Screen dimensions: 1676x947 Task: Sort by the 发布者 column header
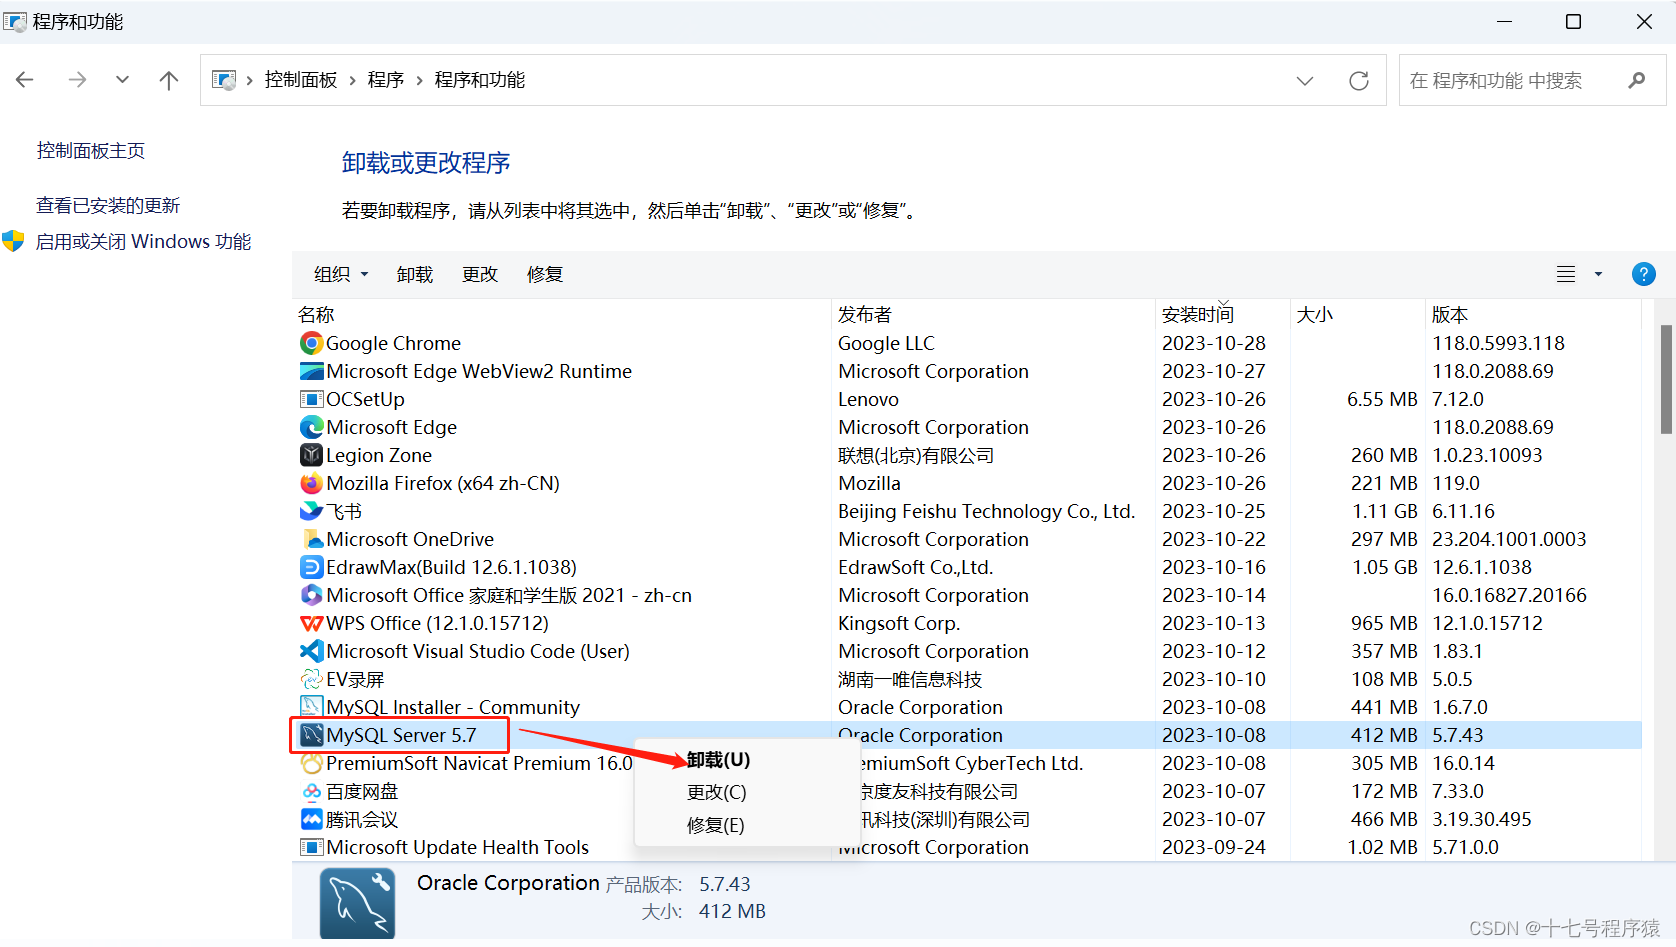click(994, 315)
